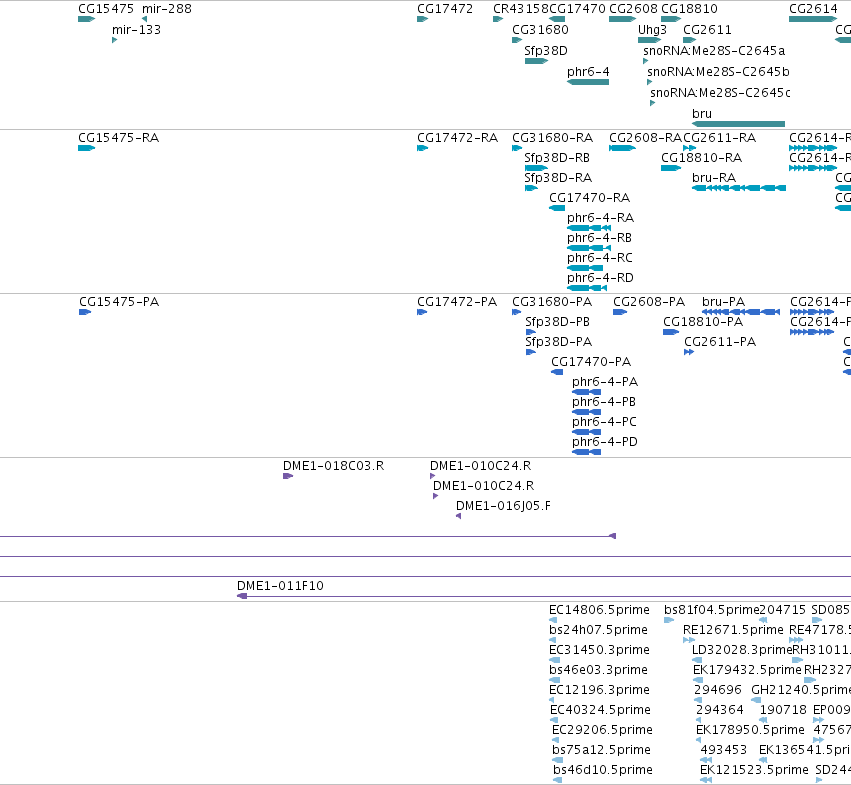Click snoRNA:Me28S-C2645c label

point(720,93)
